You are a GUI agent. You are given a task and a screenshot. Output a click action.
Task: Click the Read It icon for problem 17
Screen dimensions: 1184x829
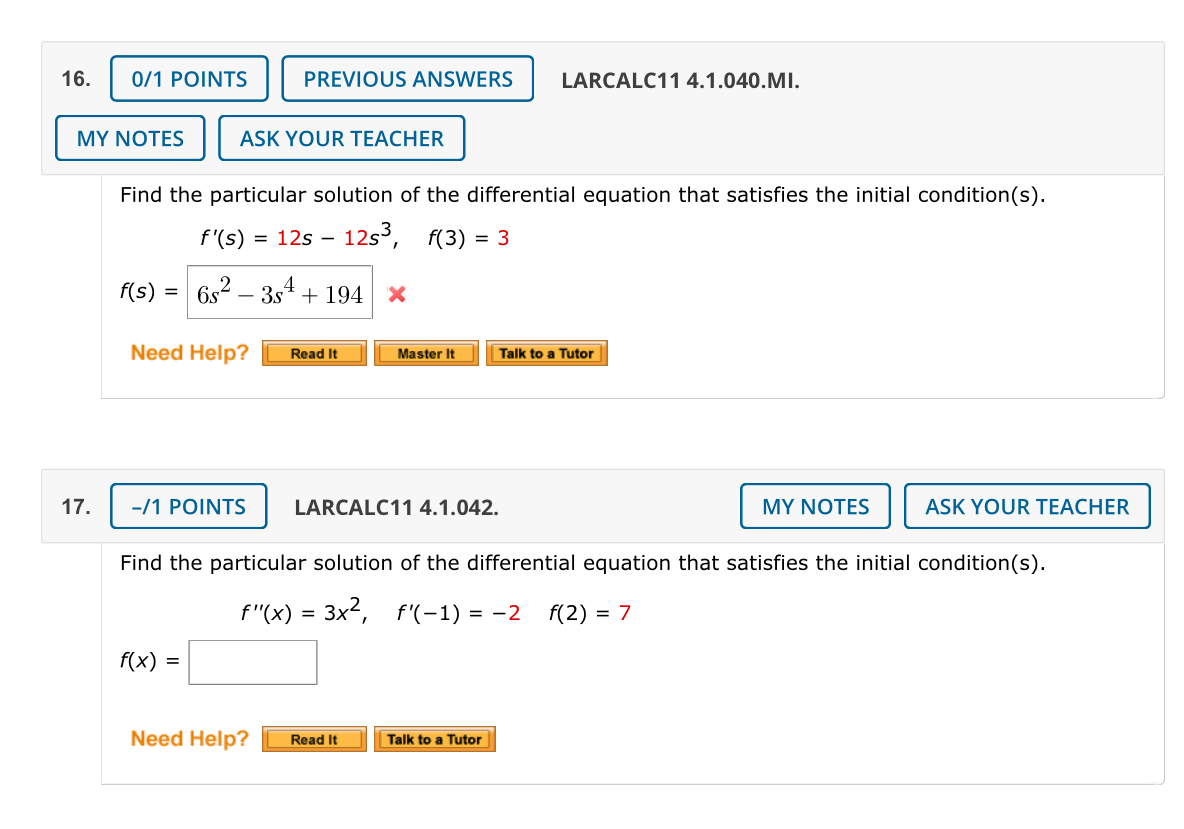pos(313,739)
